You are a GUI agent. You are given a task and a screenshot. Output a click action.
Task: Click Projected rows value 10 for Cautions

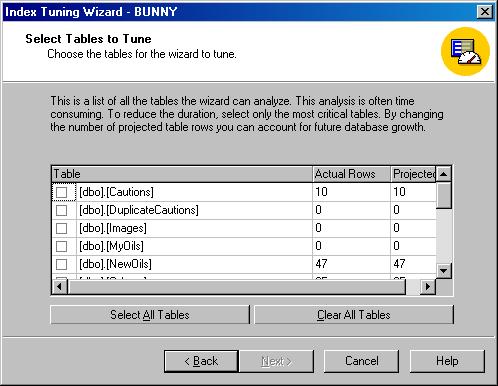click(399, 192)
